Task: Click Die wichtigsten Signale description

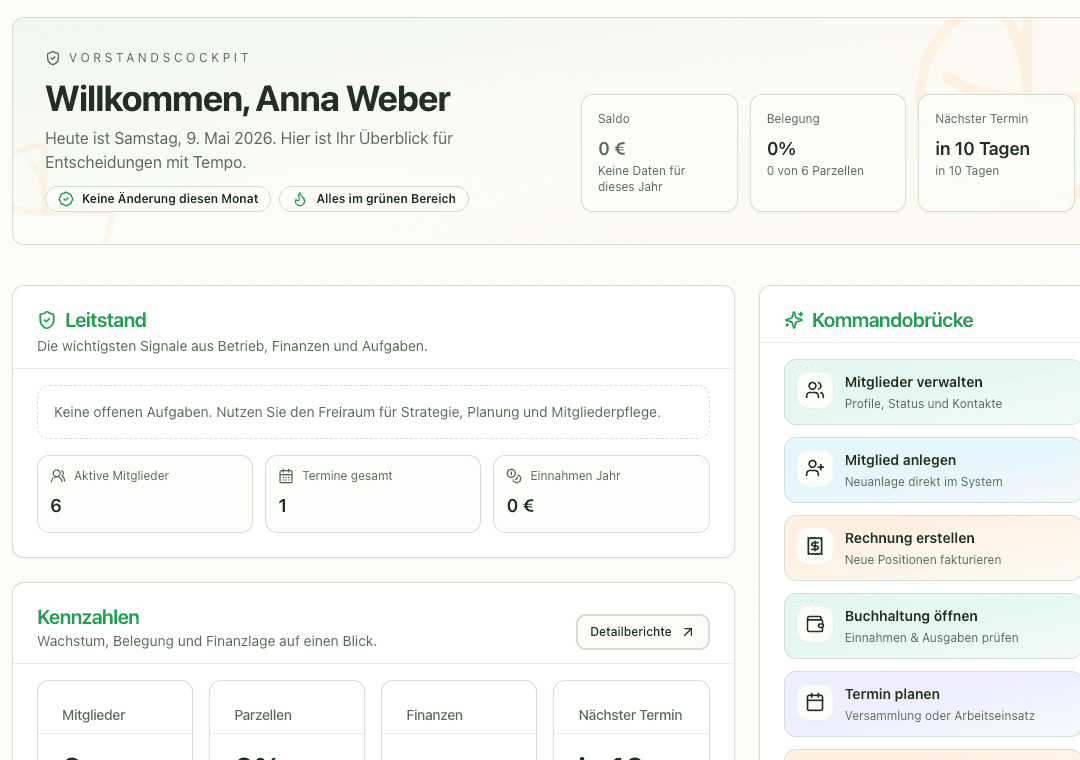Action: pyautogui.click(x=232, y=346)
